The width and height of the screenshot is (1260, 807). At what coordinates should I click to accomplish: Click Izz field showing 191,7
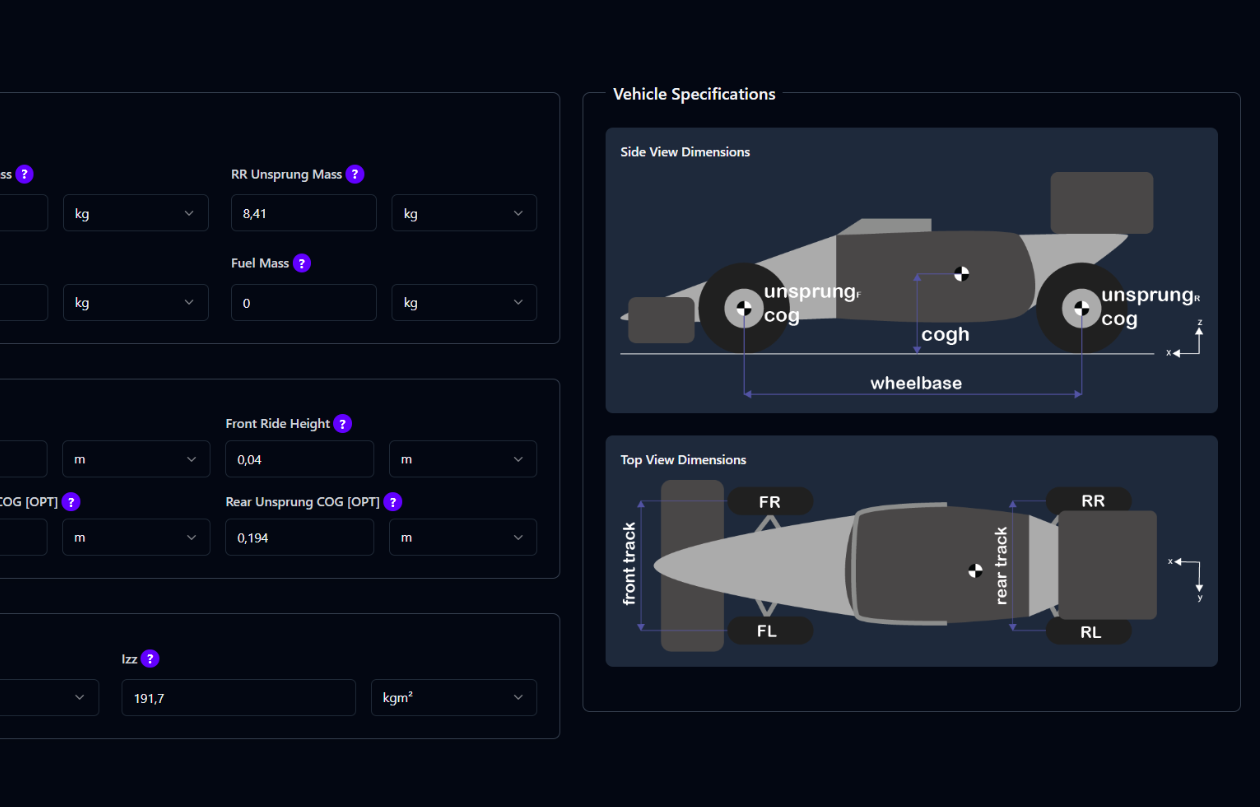[x=239, y=698]
